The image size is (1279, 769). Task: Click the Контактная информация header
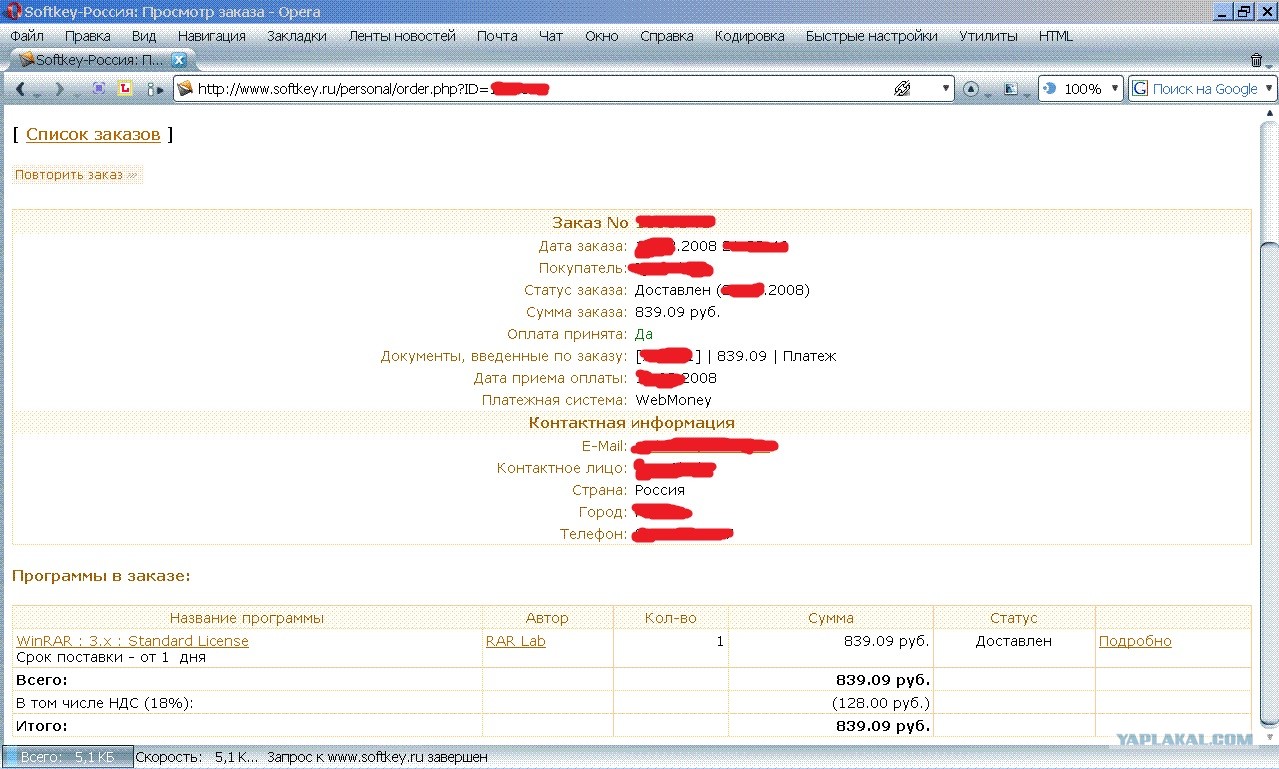pos(631,422)
